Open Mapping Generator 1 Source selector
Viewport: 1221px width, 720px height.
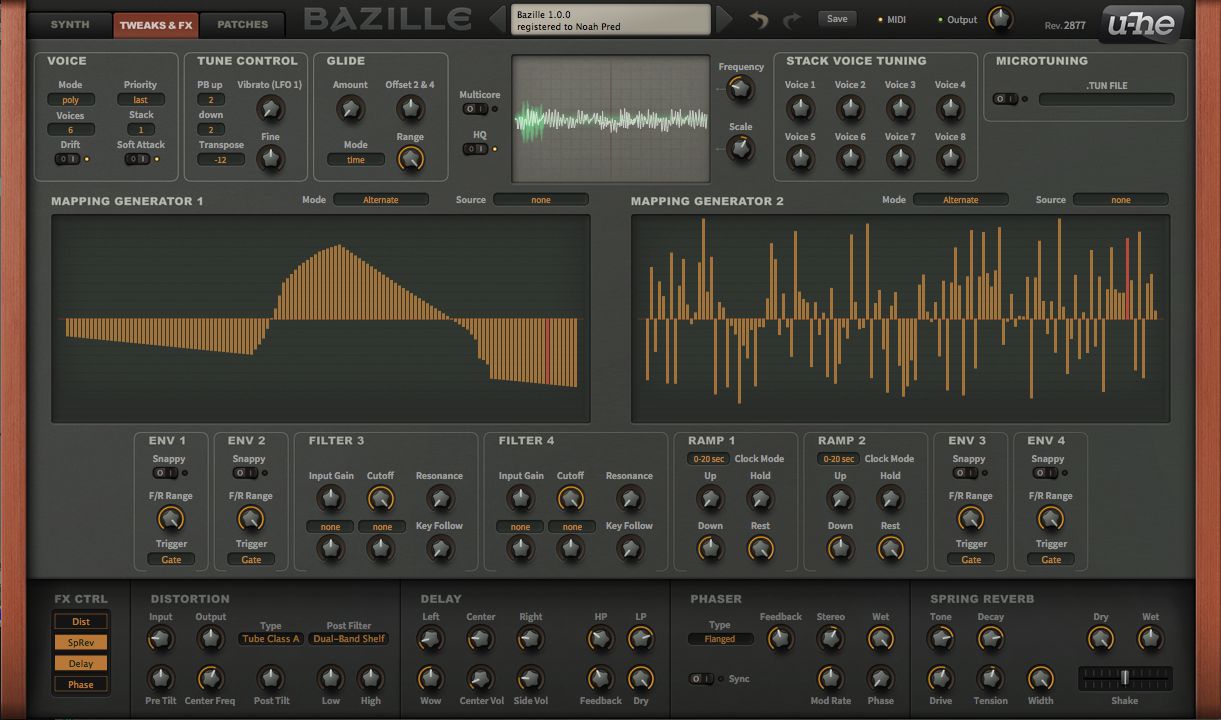tap(541, 200)
